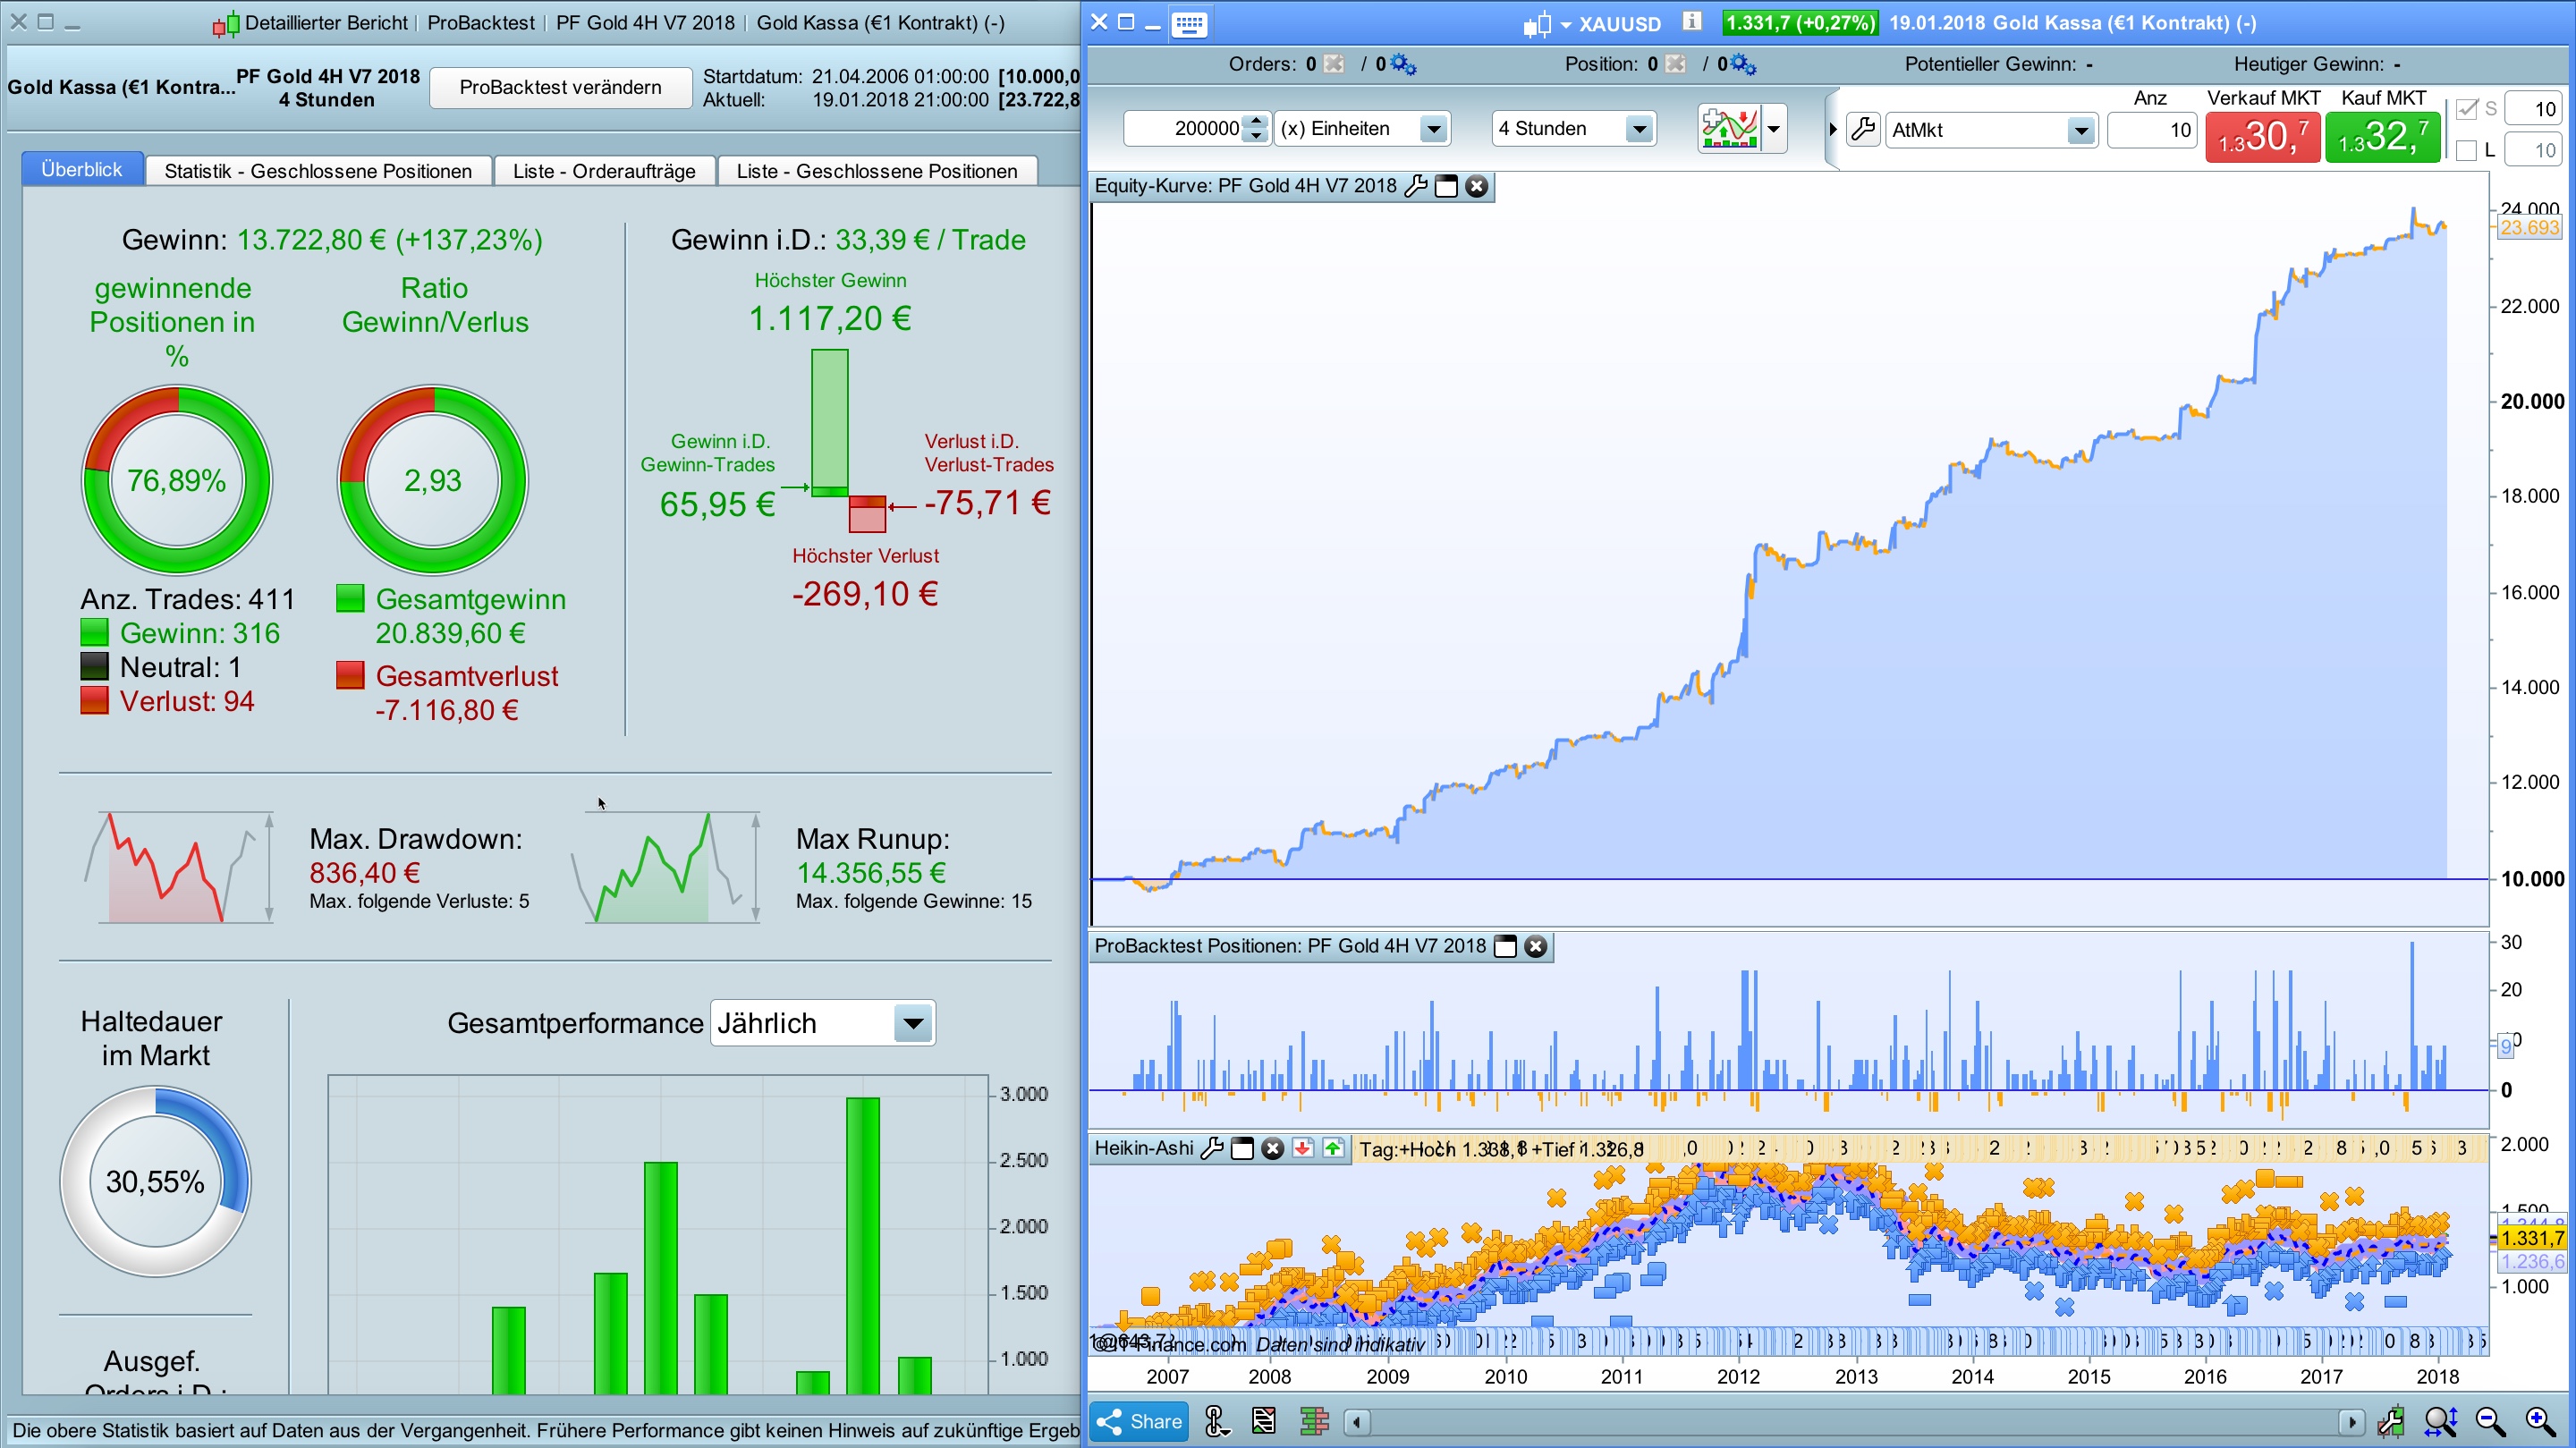Open the Liste - Orderaufträge tab

(x=604, y=171)
